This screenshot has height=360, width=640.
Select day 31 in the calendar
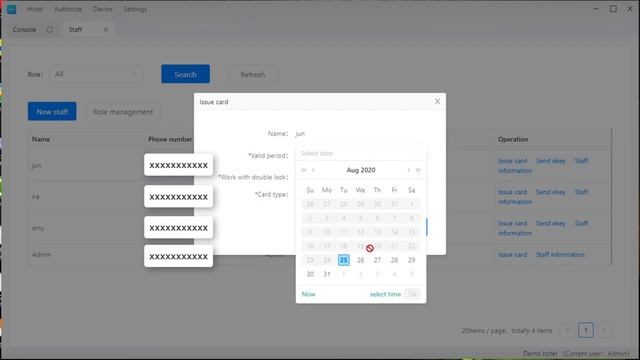(x=327, y=274)
